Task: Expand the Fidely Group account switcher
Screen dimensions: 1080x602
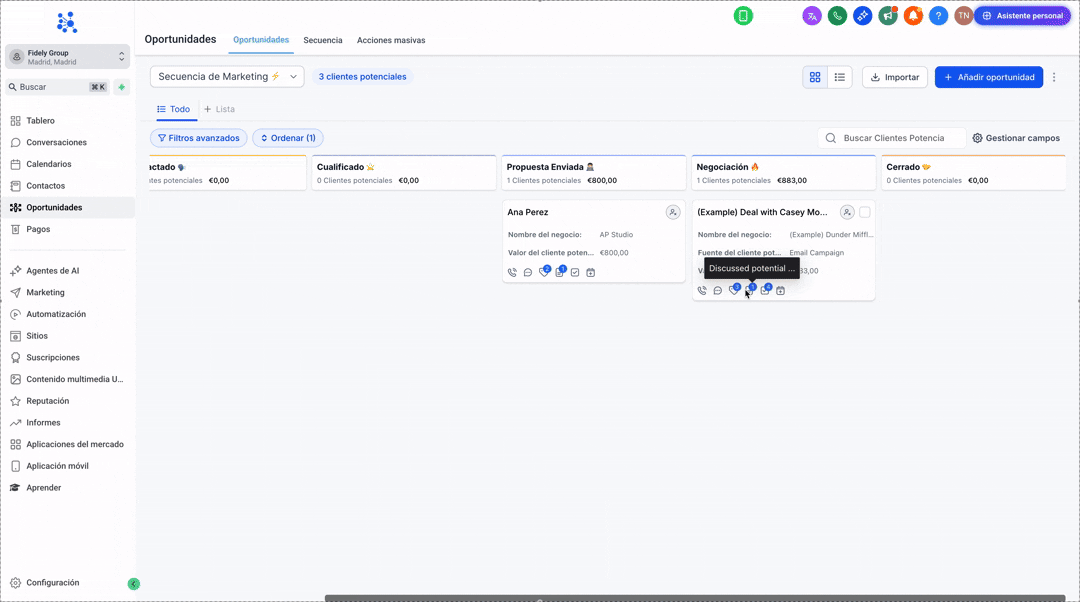Action: [x=67, y=57]
